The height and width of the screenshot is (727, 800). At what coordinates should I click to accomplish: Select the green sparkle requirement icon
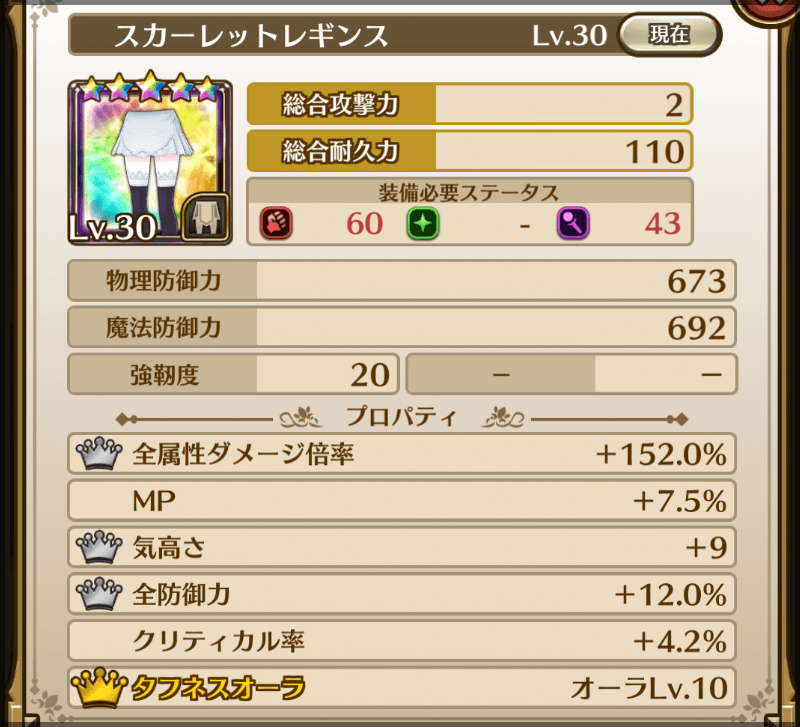(422, 223)
